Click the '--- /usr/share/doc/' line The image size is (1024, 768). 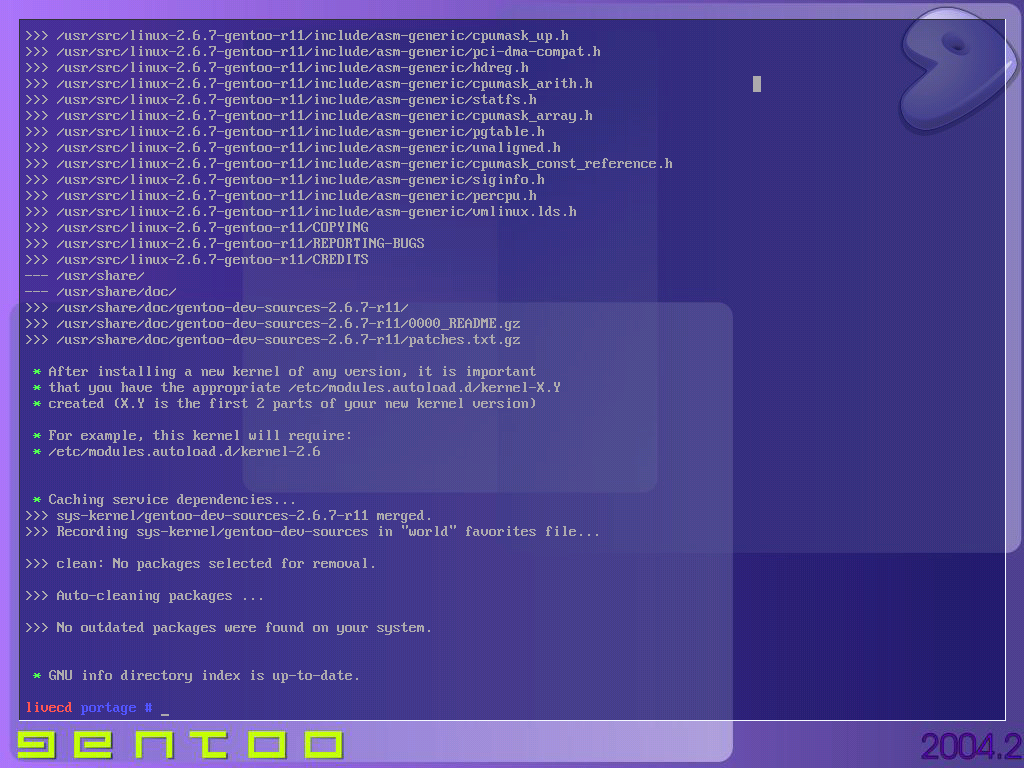[101, 291]
